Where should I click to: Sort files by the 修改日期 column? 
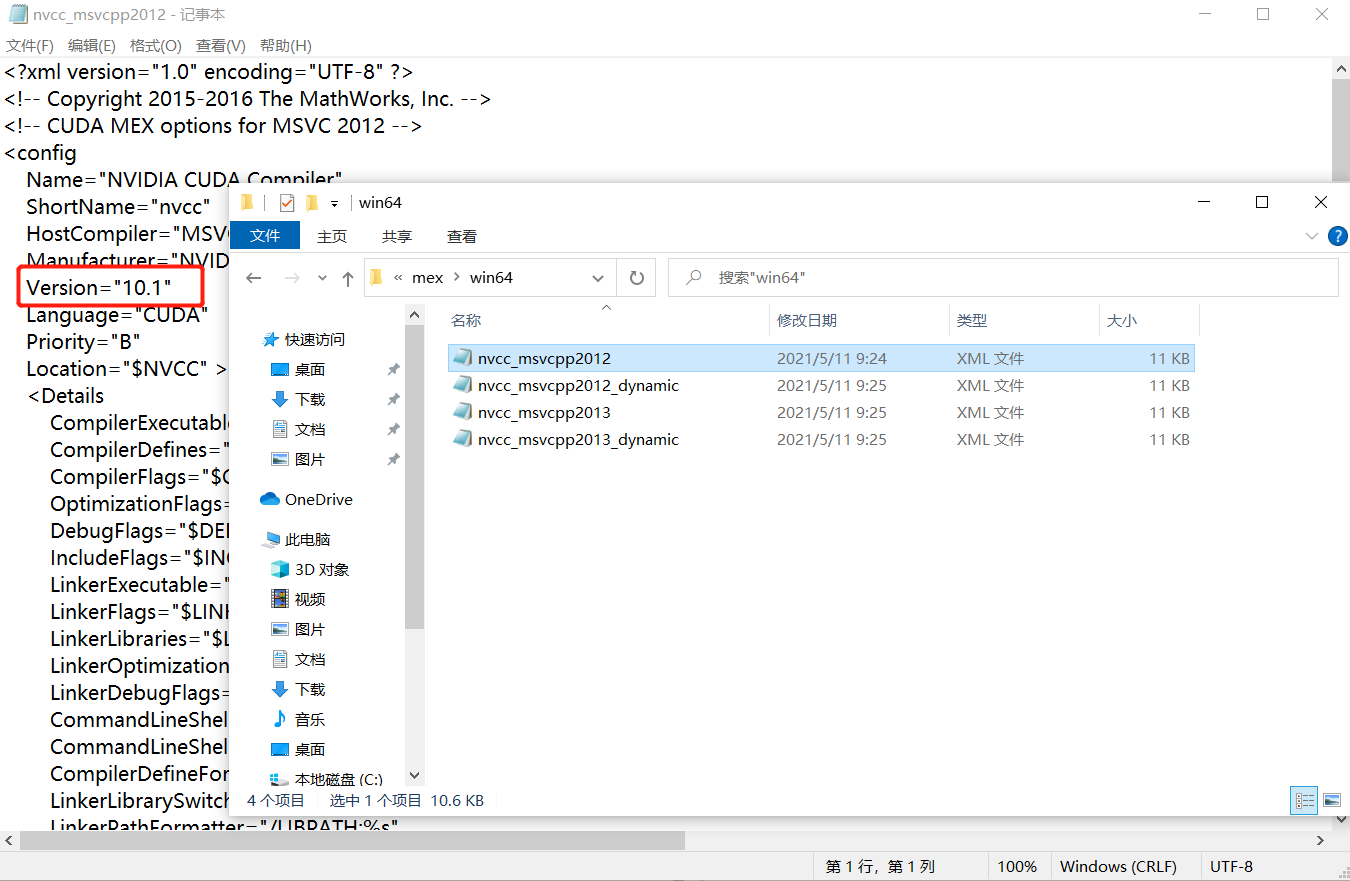[x=806, y=320]
